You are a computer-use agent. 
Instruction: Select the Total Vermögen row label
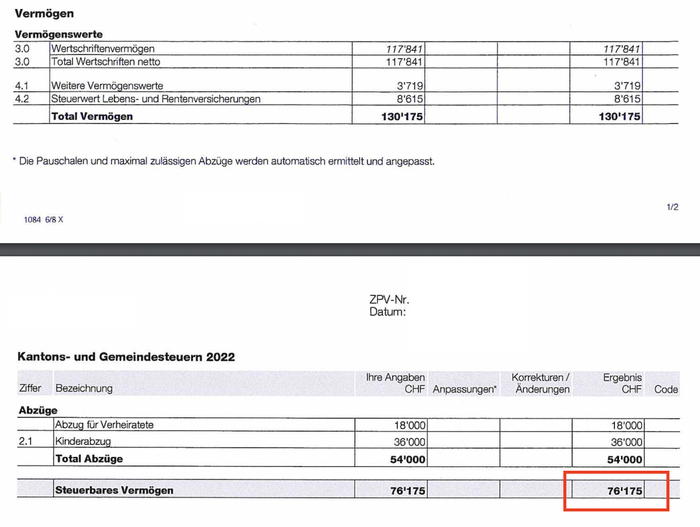(x=92, y=116)
